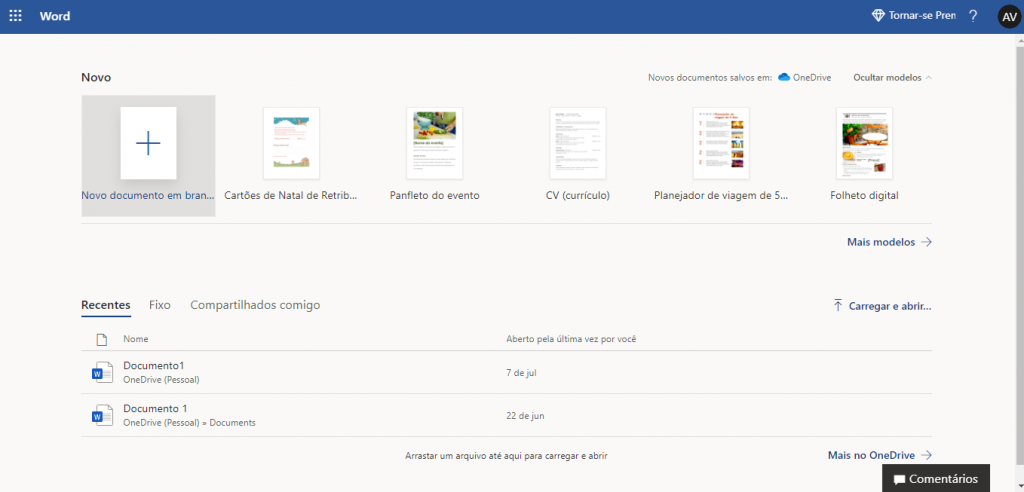This screenshot has width=1024, height=492.
Task: Open the file named Documento 1
Action: click(155, 408)
